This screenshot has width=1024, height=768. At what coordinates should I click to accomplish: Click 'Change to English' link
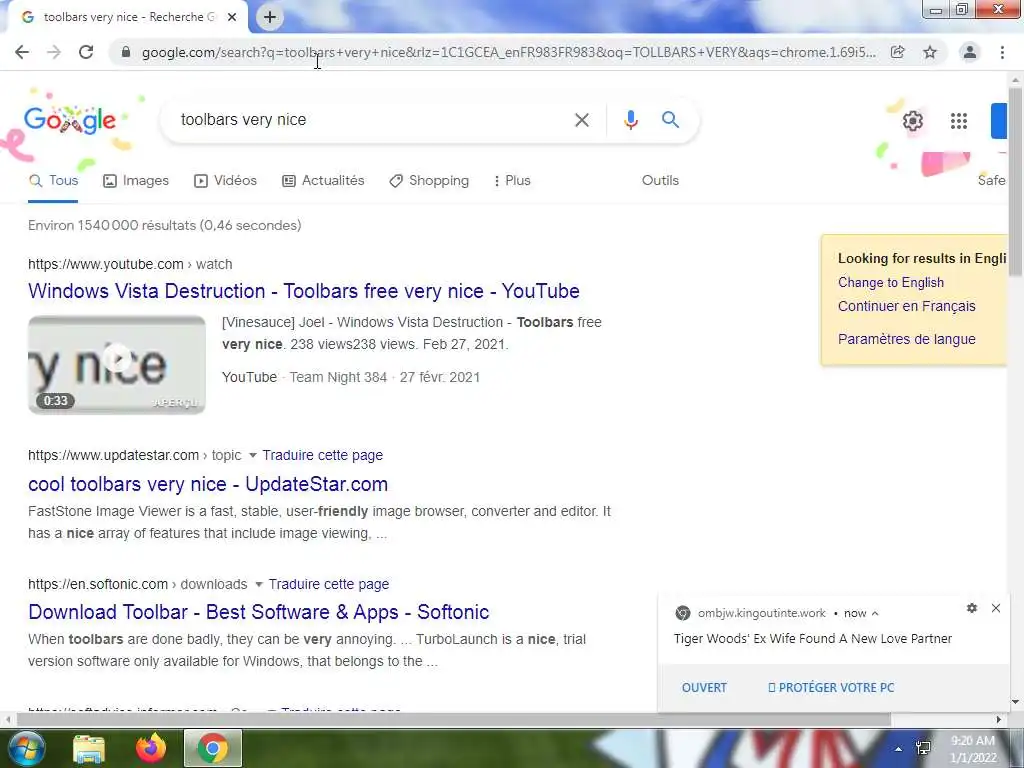click(891, 283)
